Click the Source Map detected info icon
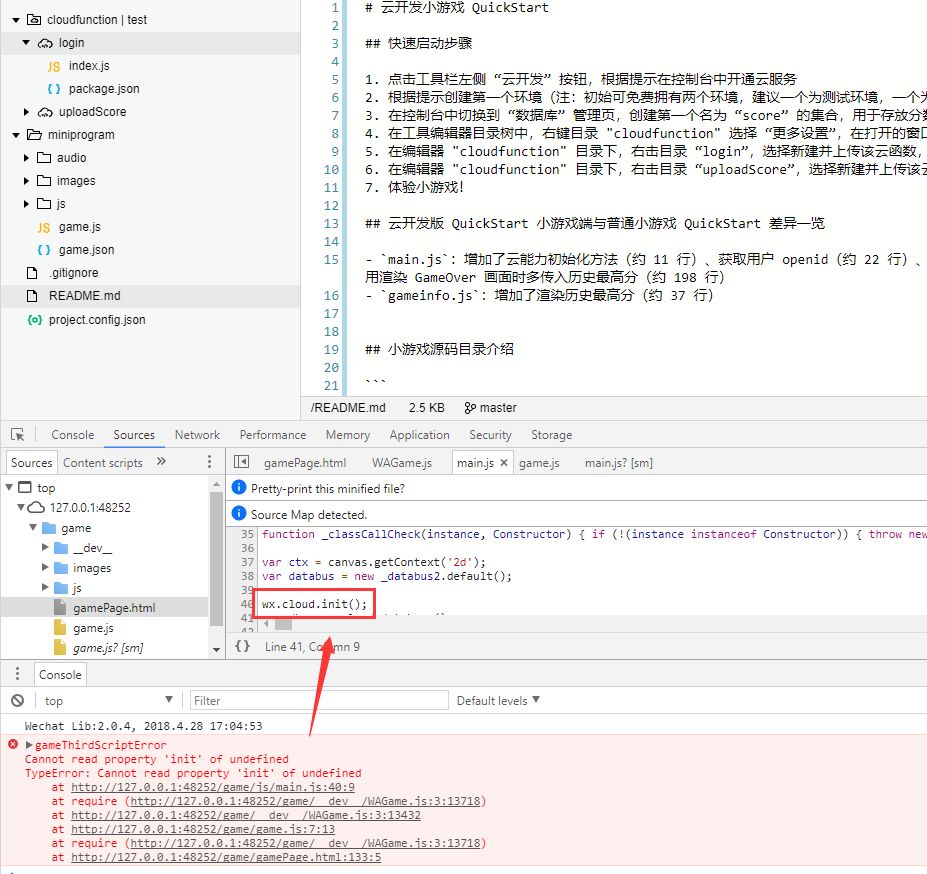The image size is (927, 874). tap(239, 513)
